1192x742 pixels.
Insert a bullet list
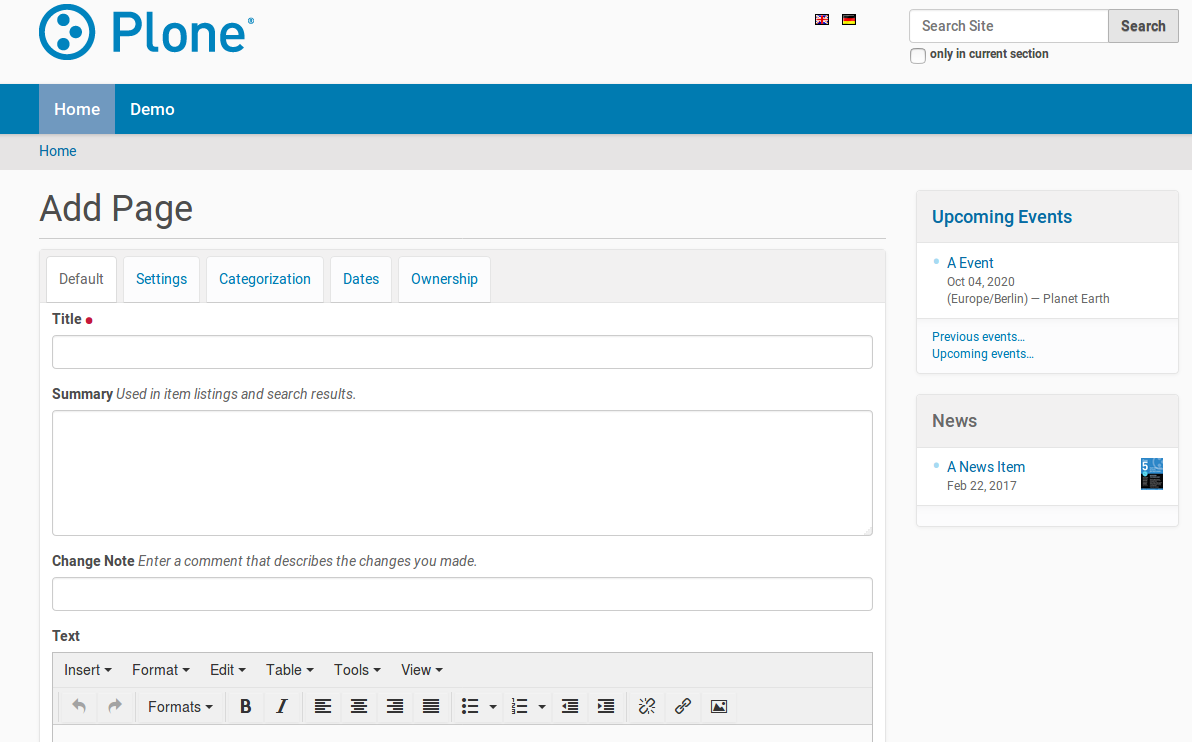click(x=470, y=706)
